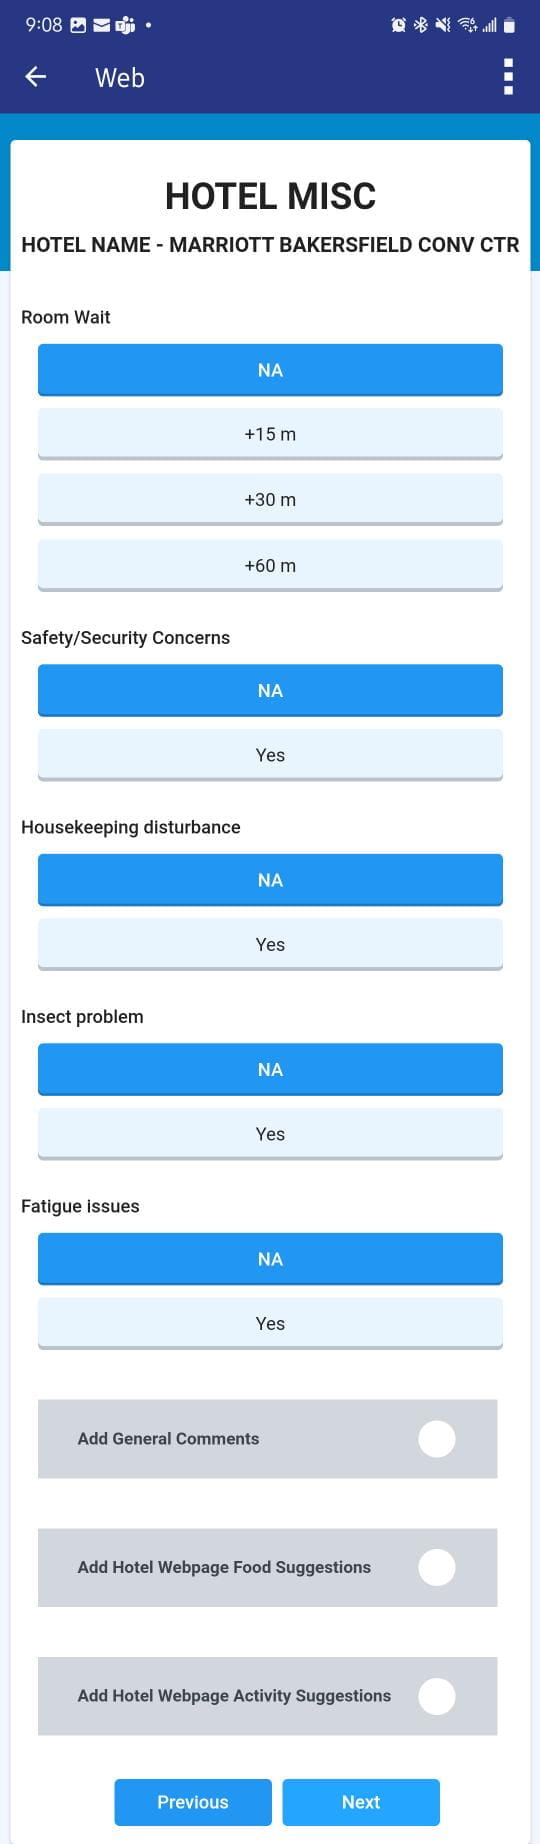The image size is (540, 1844).
Task: Tap the alarm icon in status bar
Action: pos(398,25)
